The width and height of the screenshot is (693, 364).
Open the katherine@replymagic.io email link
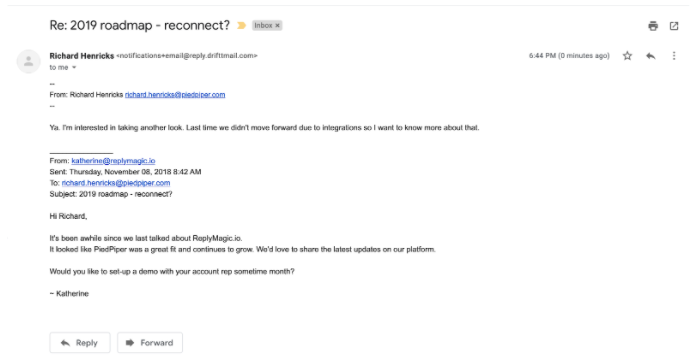tap(113, 161)
